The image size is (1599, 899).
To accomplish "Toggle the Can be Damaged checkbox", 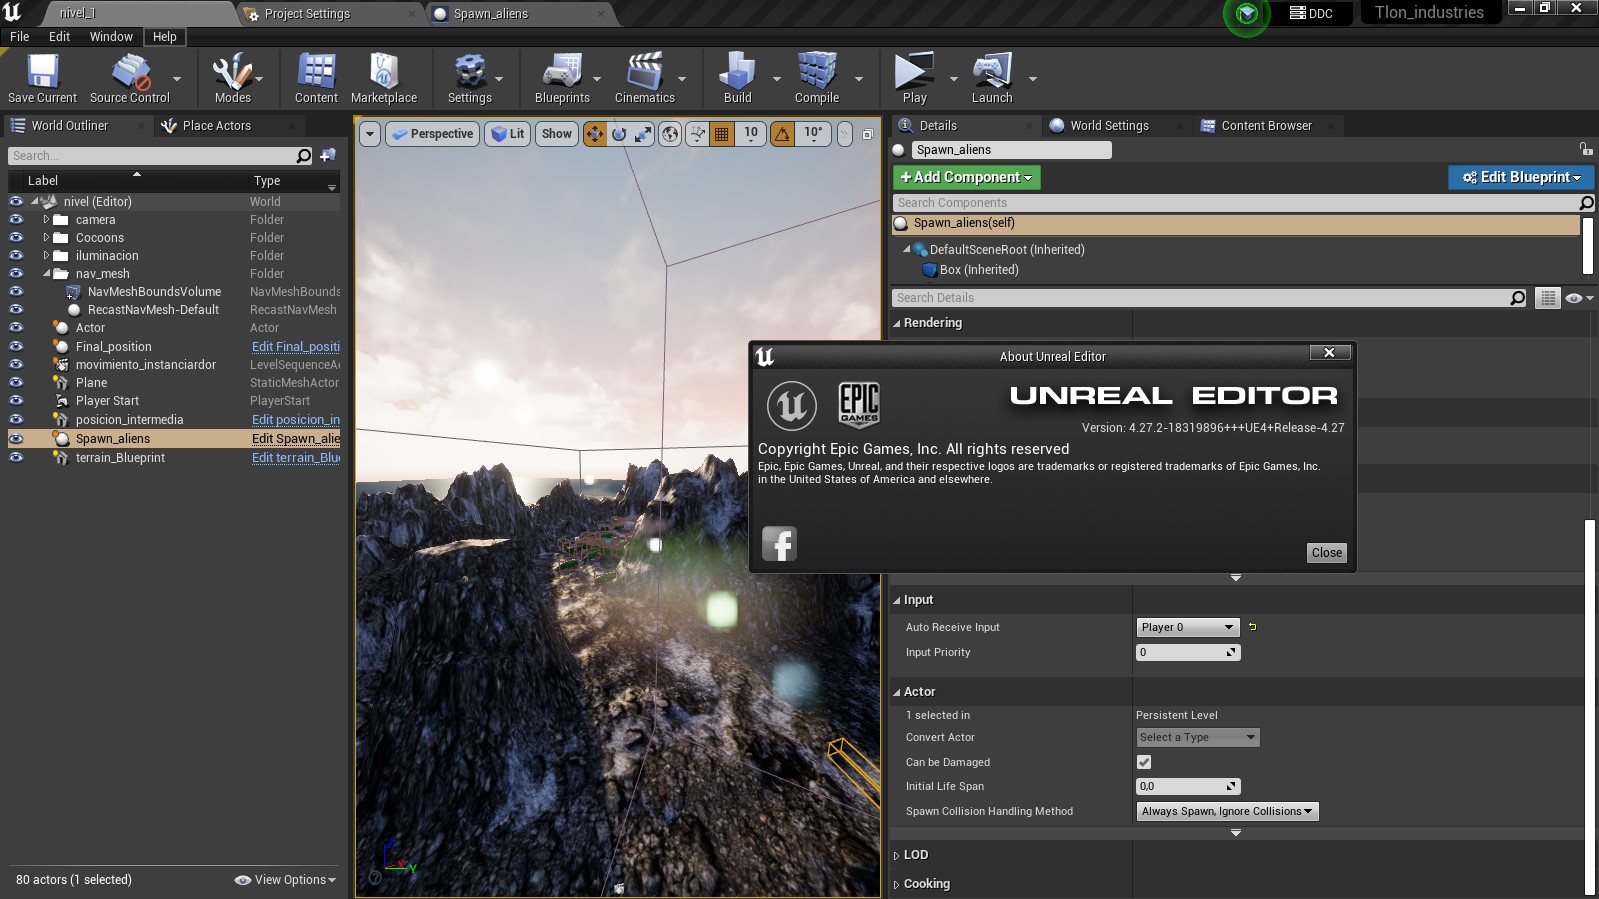I will pyautogui.click(x=1144, y=762).
